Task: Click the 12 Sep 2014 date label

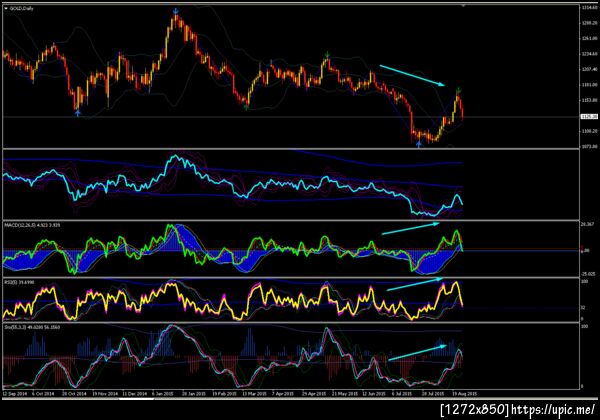Action: 15,393
